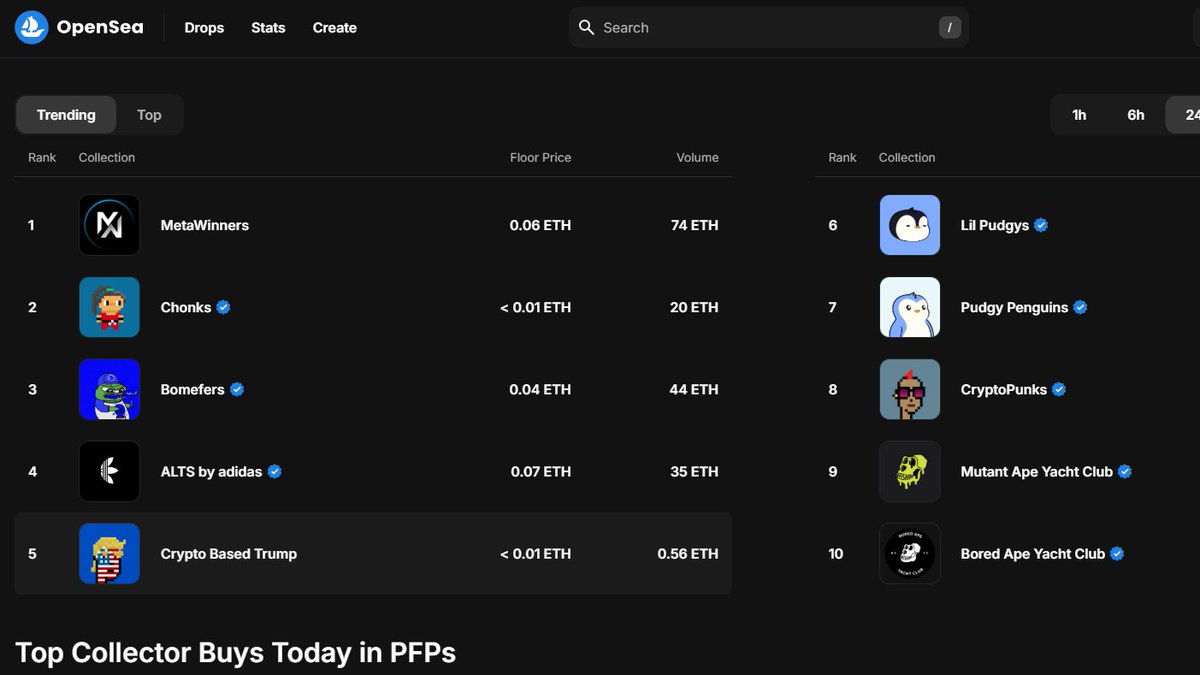The height and width of the screenshot is (675, 1200).
Task: Open the Lil Pudgys collection name
Action: pos(995,225)
